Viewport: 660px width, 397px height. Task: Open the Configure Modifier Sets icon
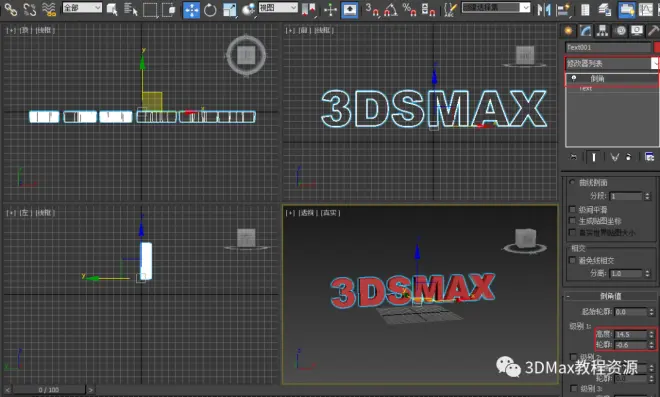tap(649, 157)
